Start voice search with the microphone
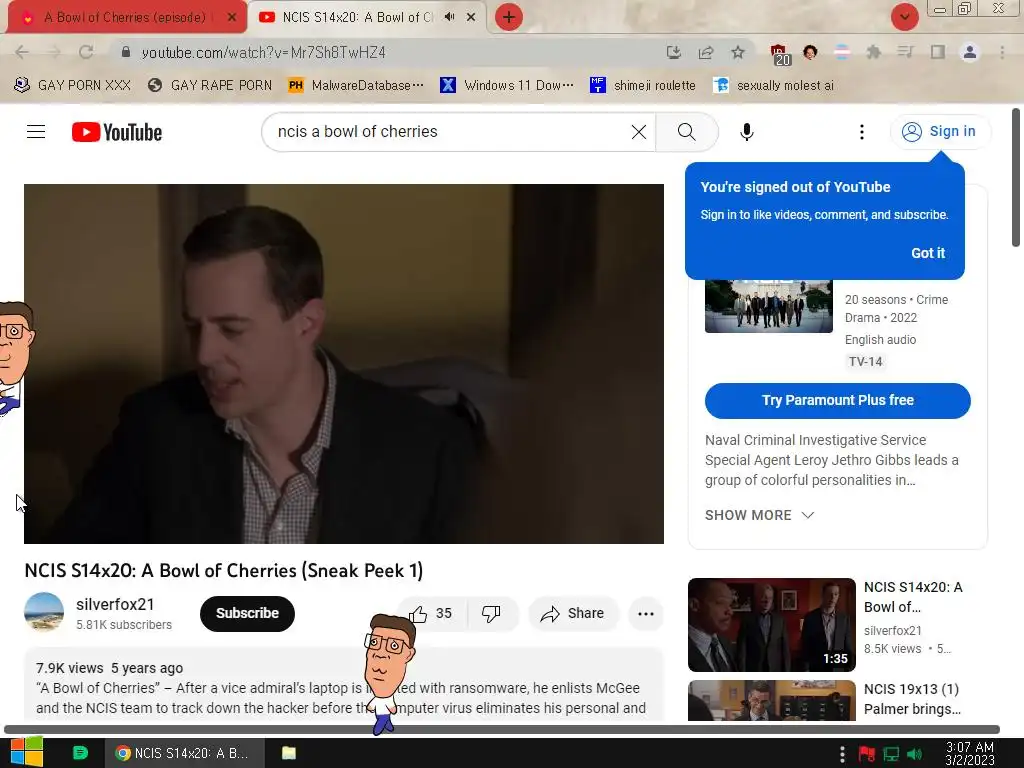Image resolution: width=1024 pixels, height=768 pixels. (746, 132)
